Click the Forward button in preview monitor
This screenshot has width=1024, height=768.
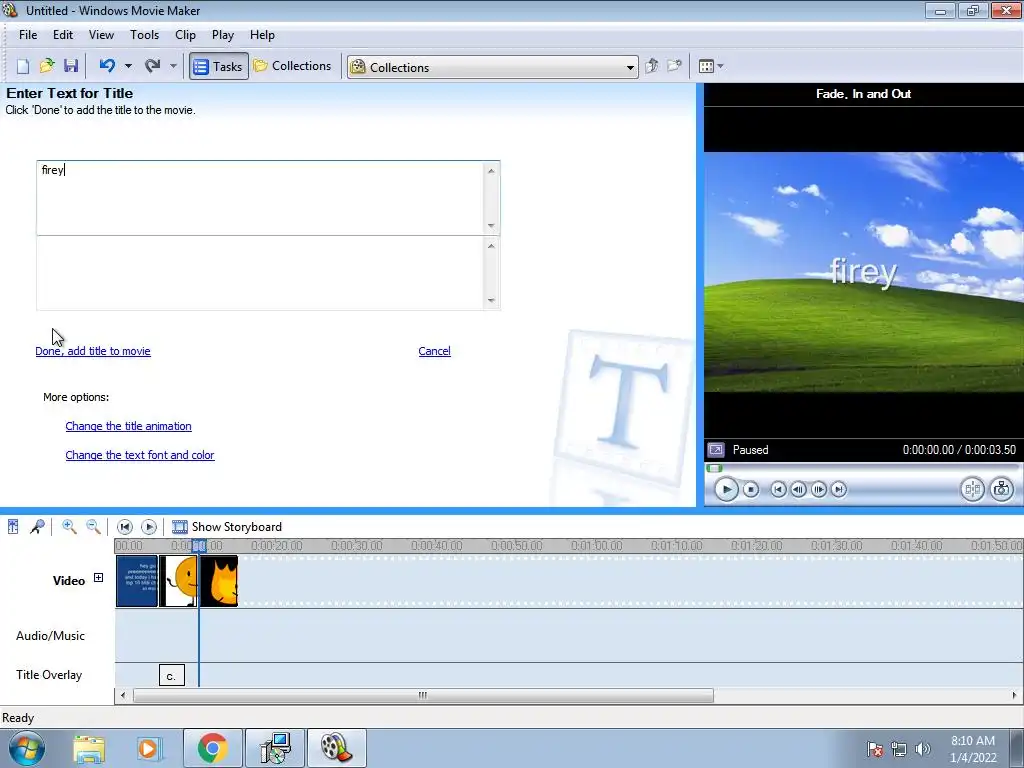coord(839,489)
